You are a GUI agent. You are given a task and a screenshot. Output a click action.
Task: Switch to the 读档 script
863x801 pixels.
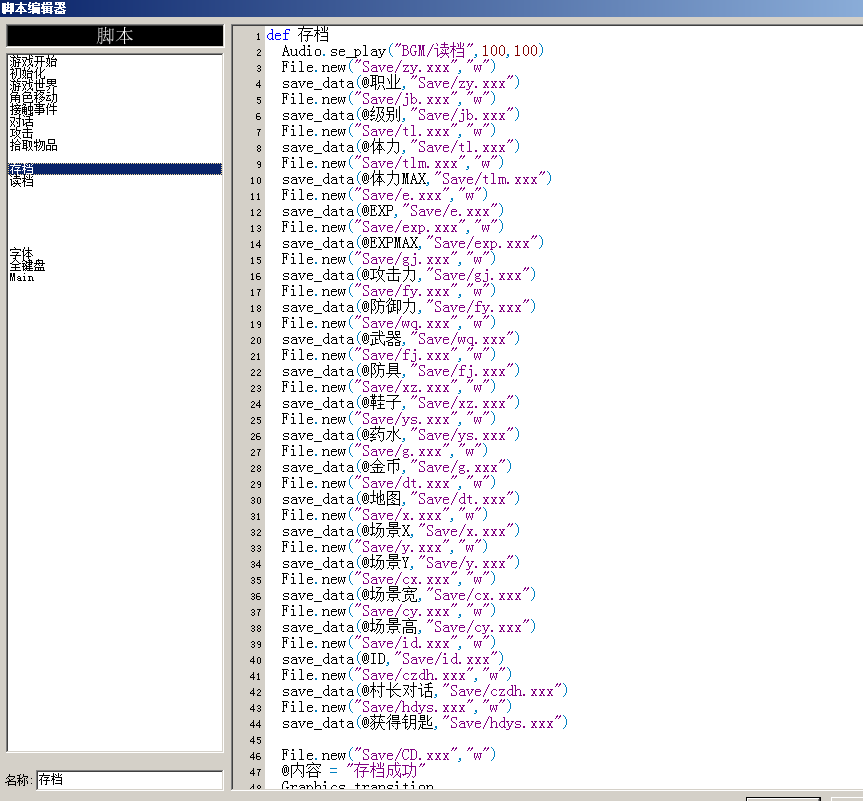21,181
